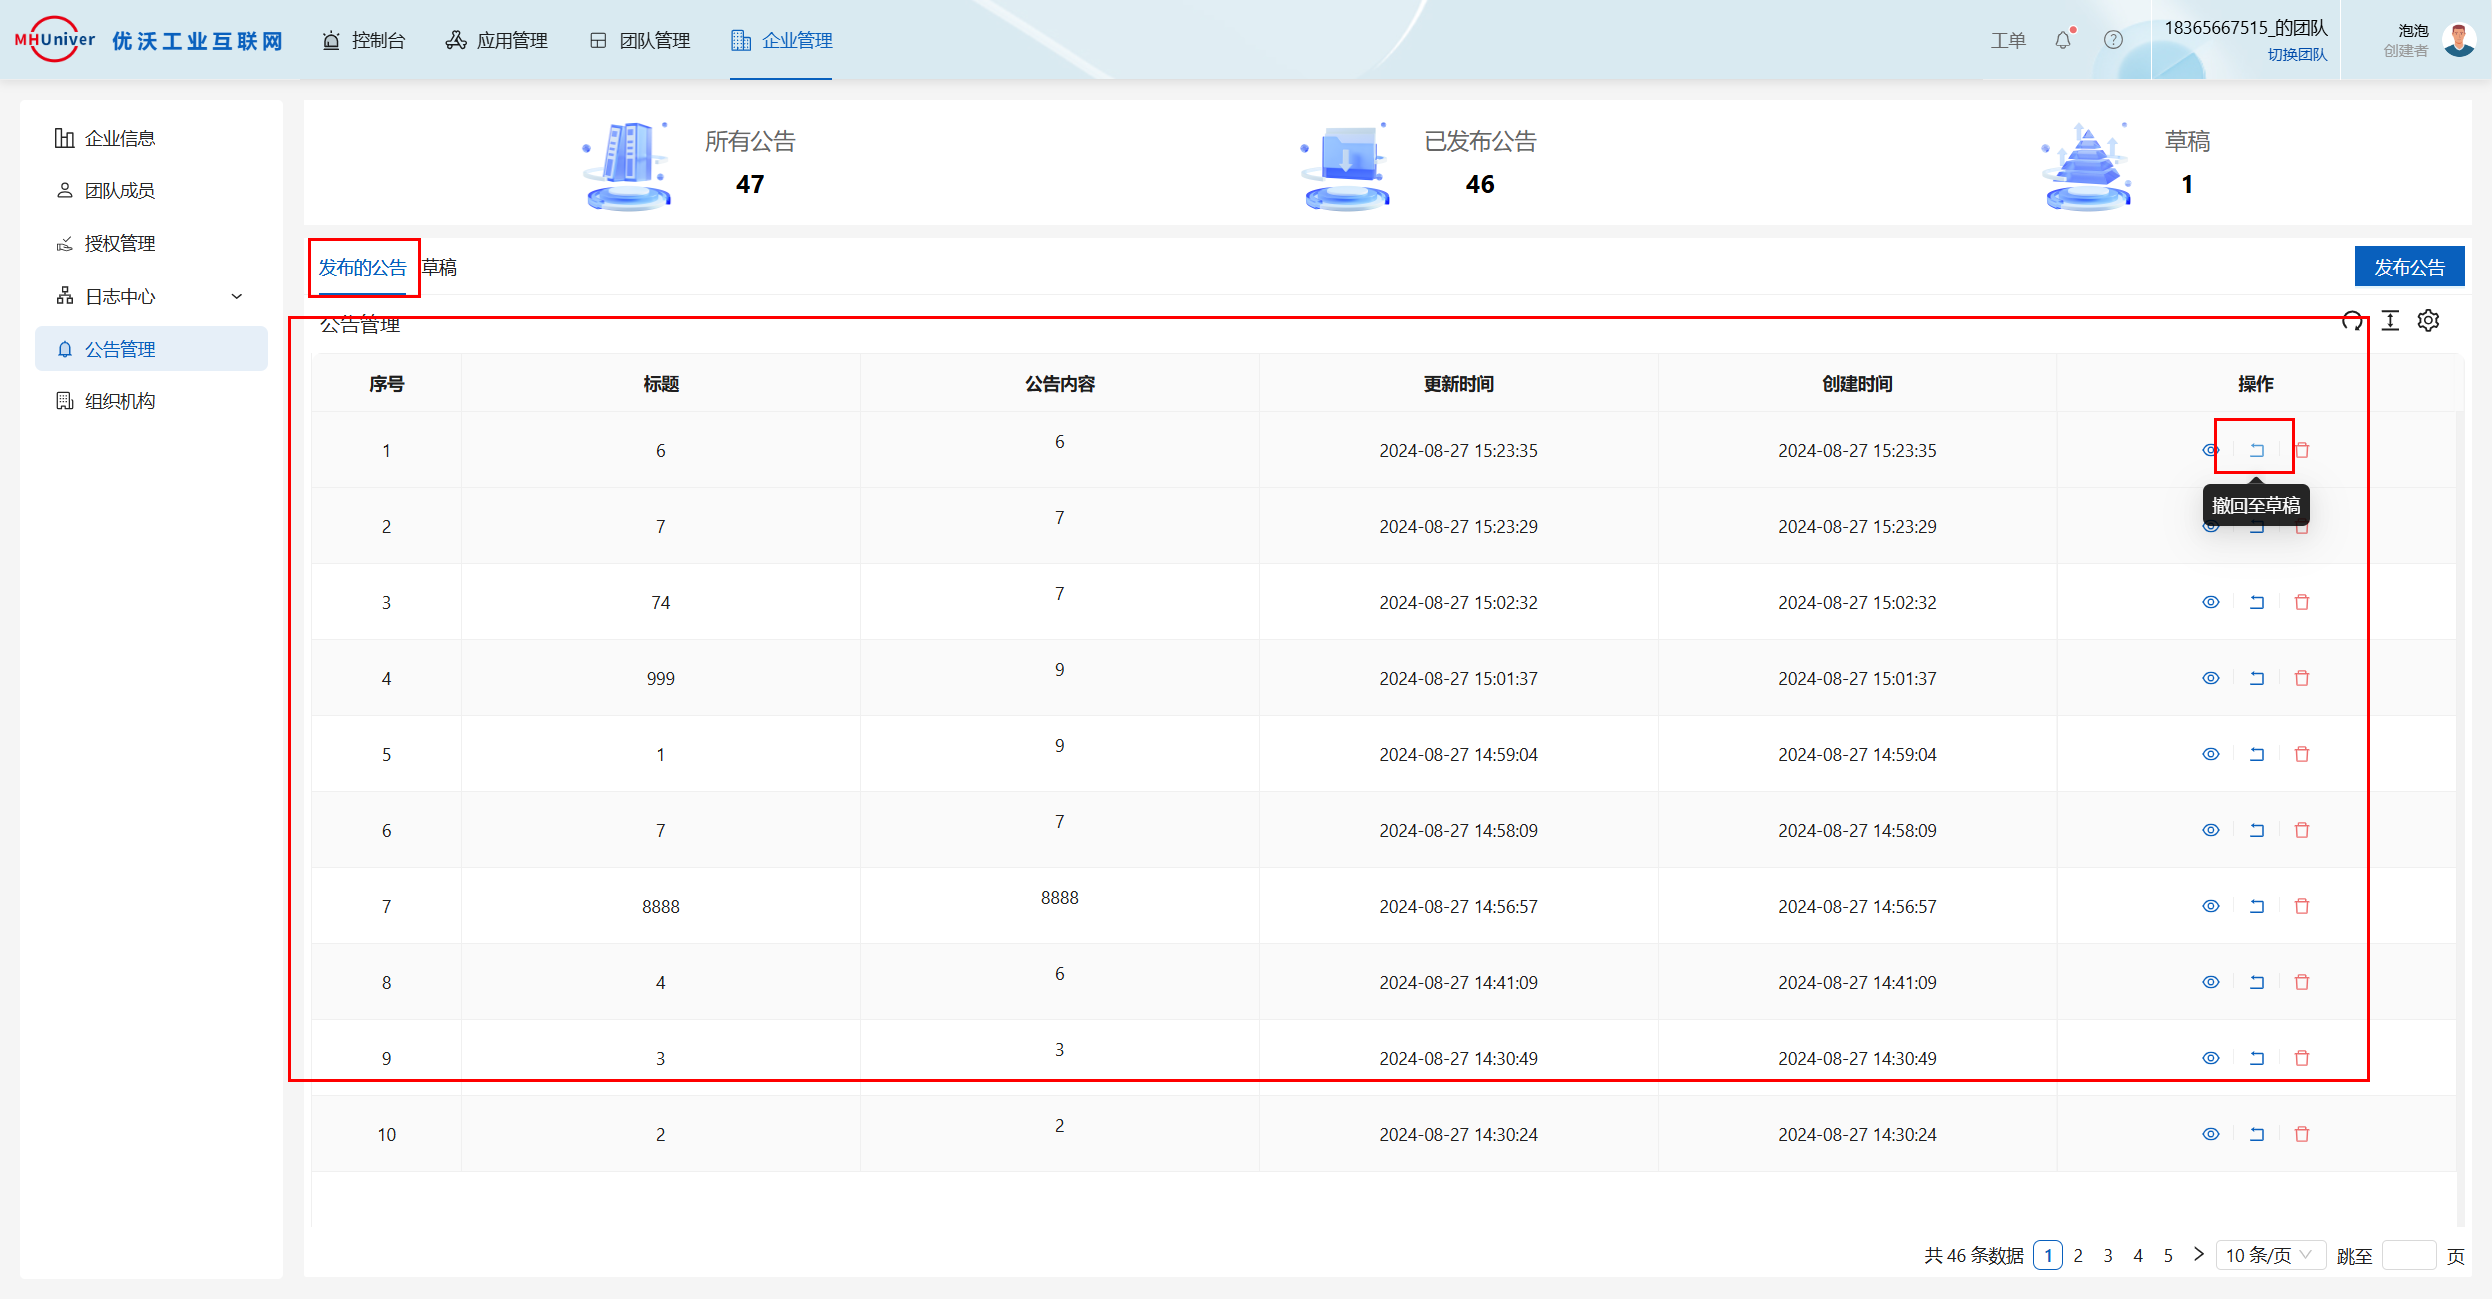The image size is (2492, 1299).
Task: Click the table refresh icon
Action: coord(2352,321)
